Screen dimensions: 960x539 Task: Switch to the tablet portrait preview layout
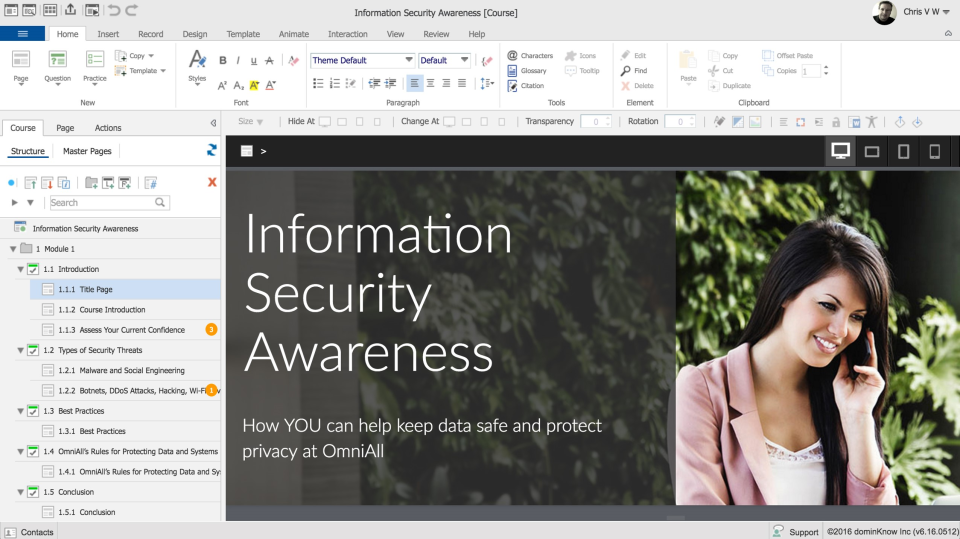[x=903, y=151]
